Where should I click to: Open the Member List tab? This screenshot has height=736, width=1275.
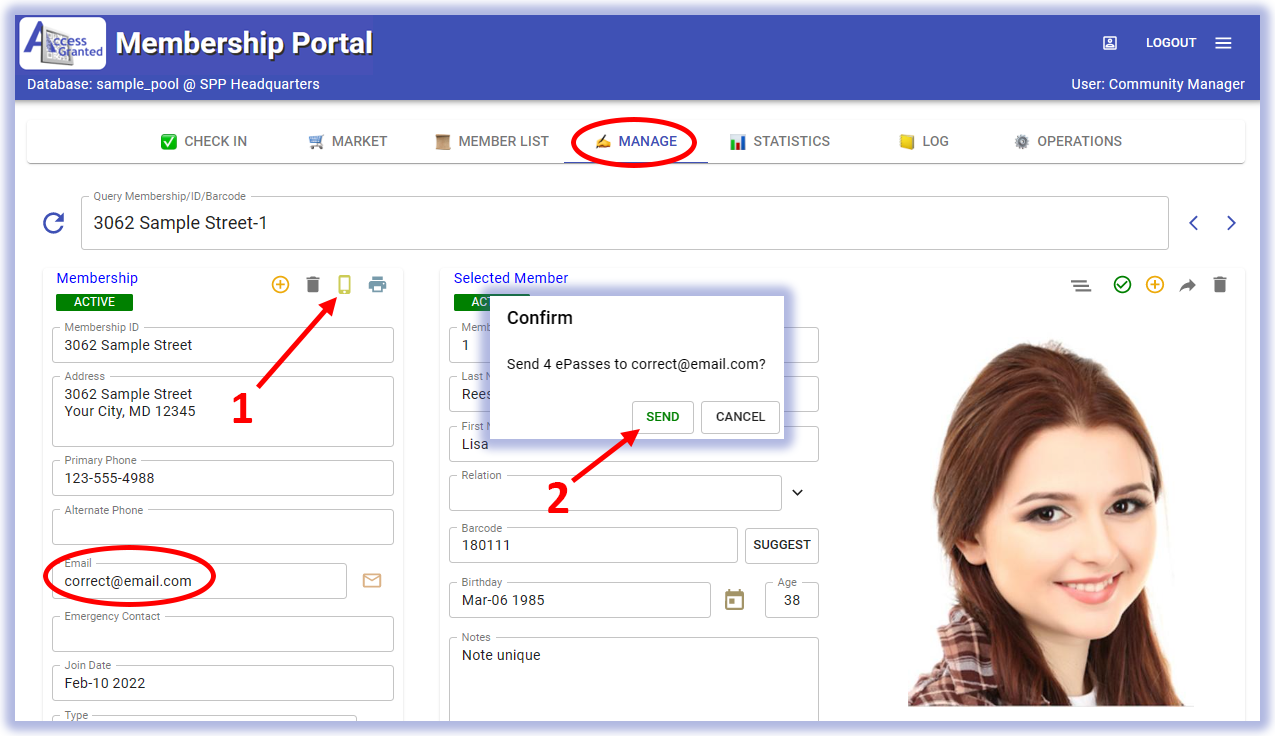tap(492, 141)
